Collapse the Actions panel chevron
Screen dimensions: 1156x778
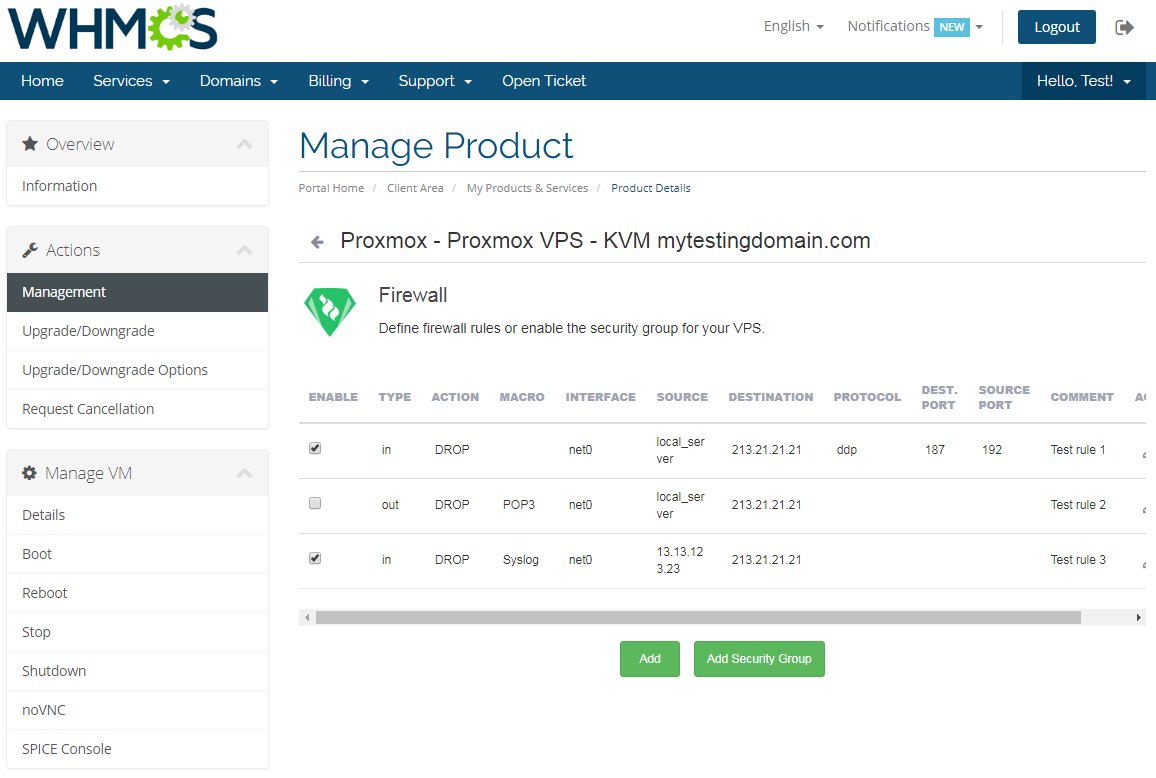point(245,250)
